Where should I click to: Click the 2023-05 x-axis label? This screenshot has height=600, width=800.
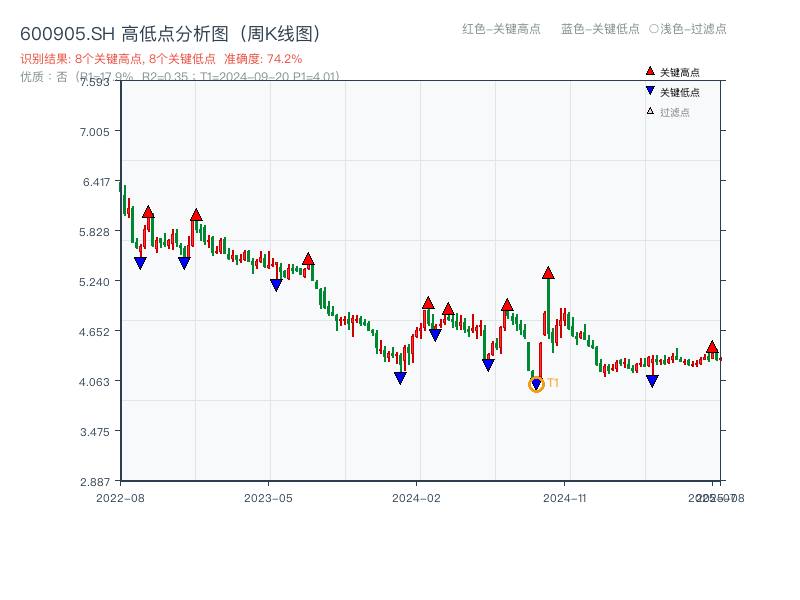point(268,497)
